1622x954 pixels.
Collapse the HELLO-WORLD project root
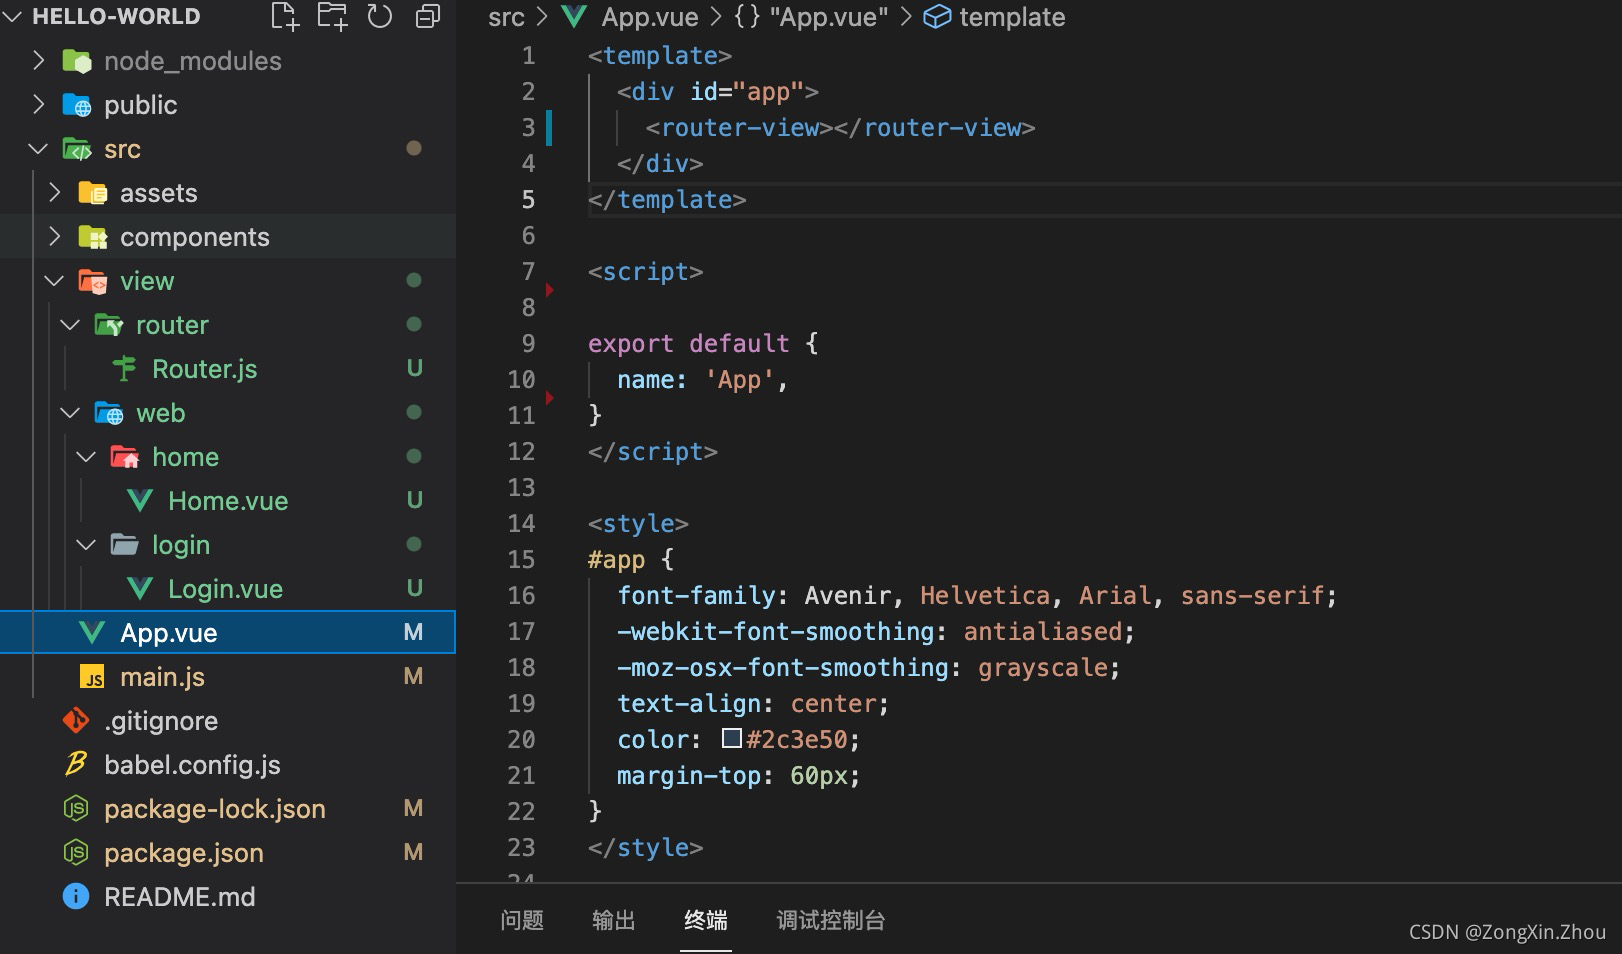point(12,16)
